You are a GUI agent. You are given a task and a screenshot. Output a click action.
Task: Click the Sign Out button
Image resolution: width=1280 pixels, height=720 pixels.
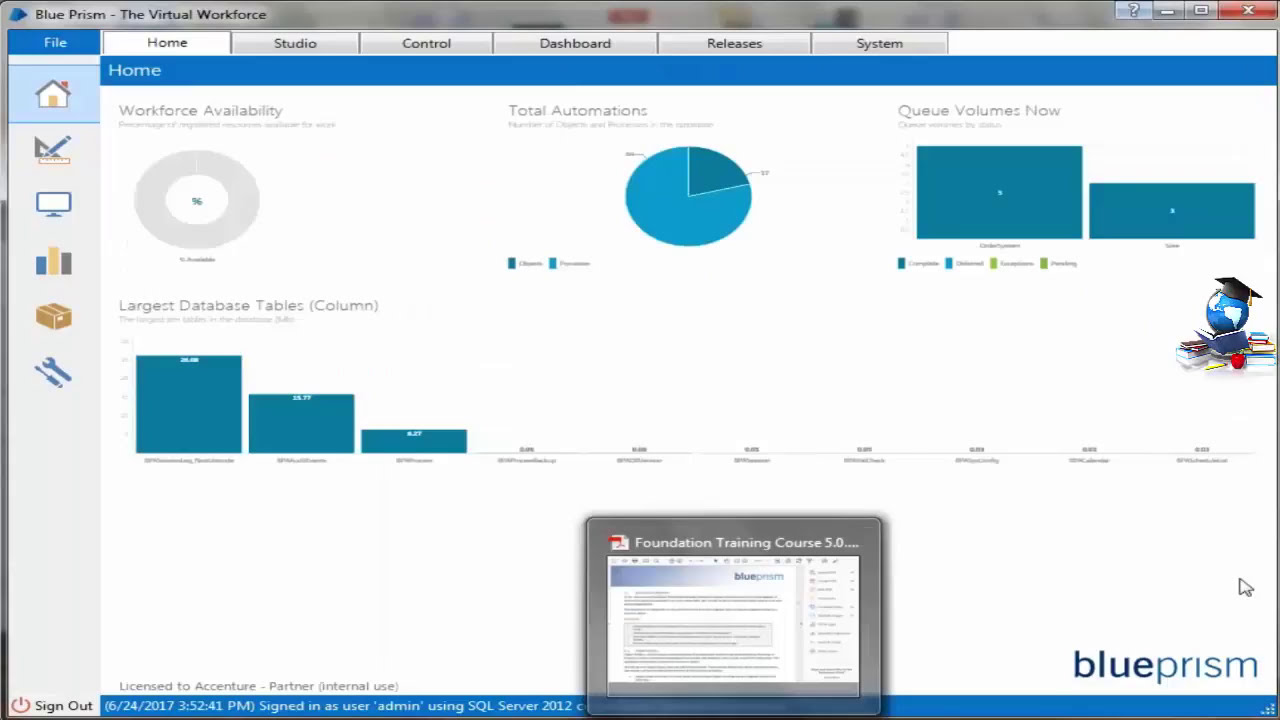coord(52,705)
